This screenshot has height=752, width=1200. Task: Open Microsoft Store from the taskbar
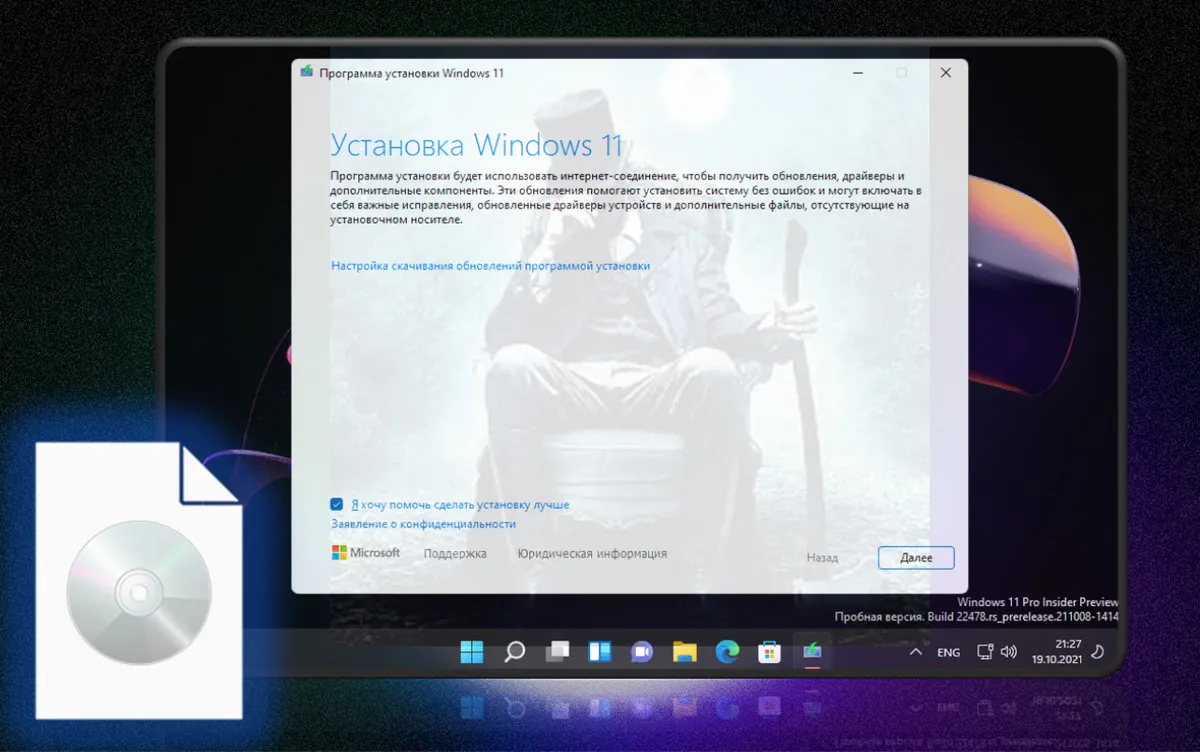pyautogui.click(x=769, y=652)
